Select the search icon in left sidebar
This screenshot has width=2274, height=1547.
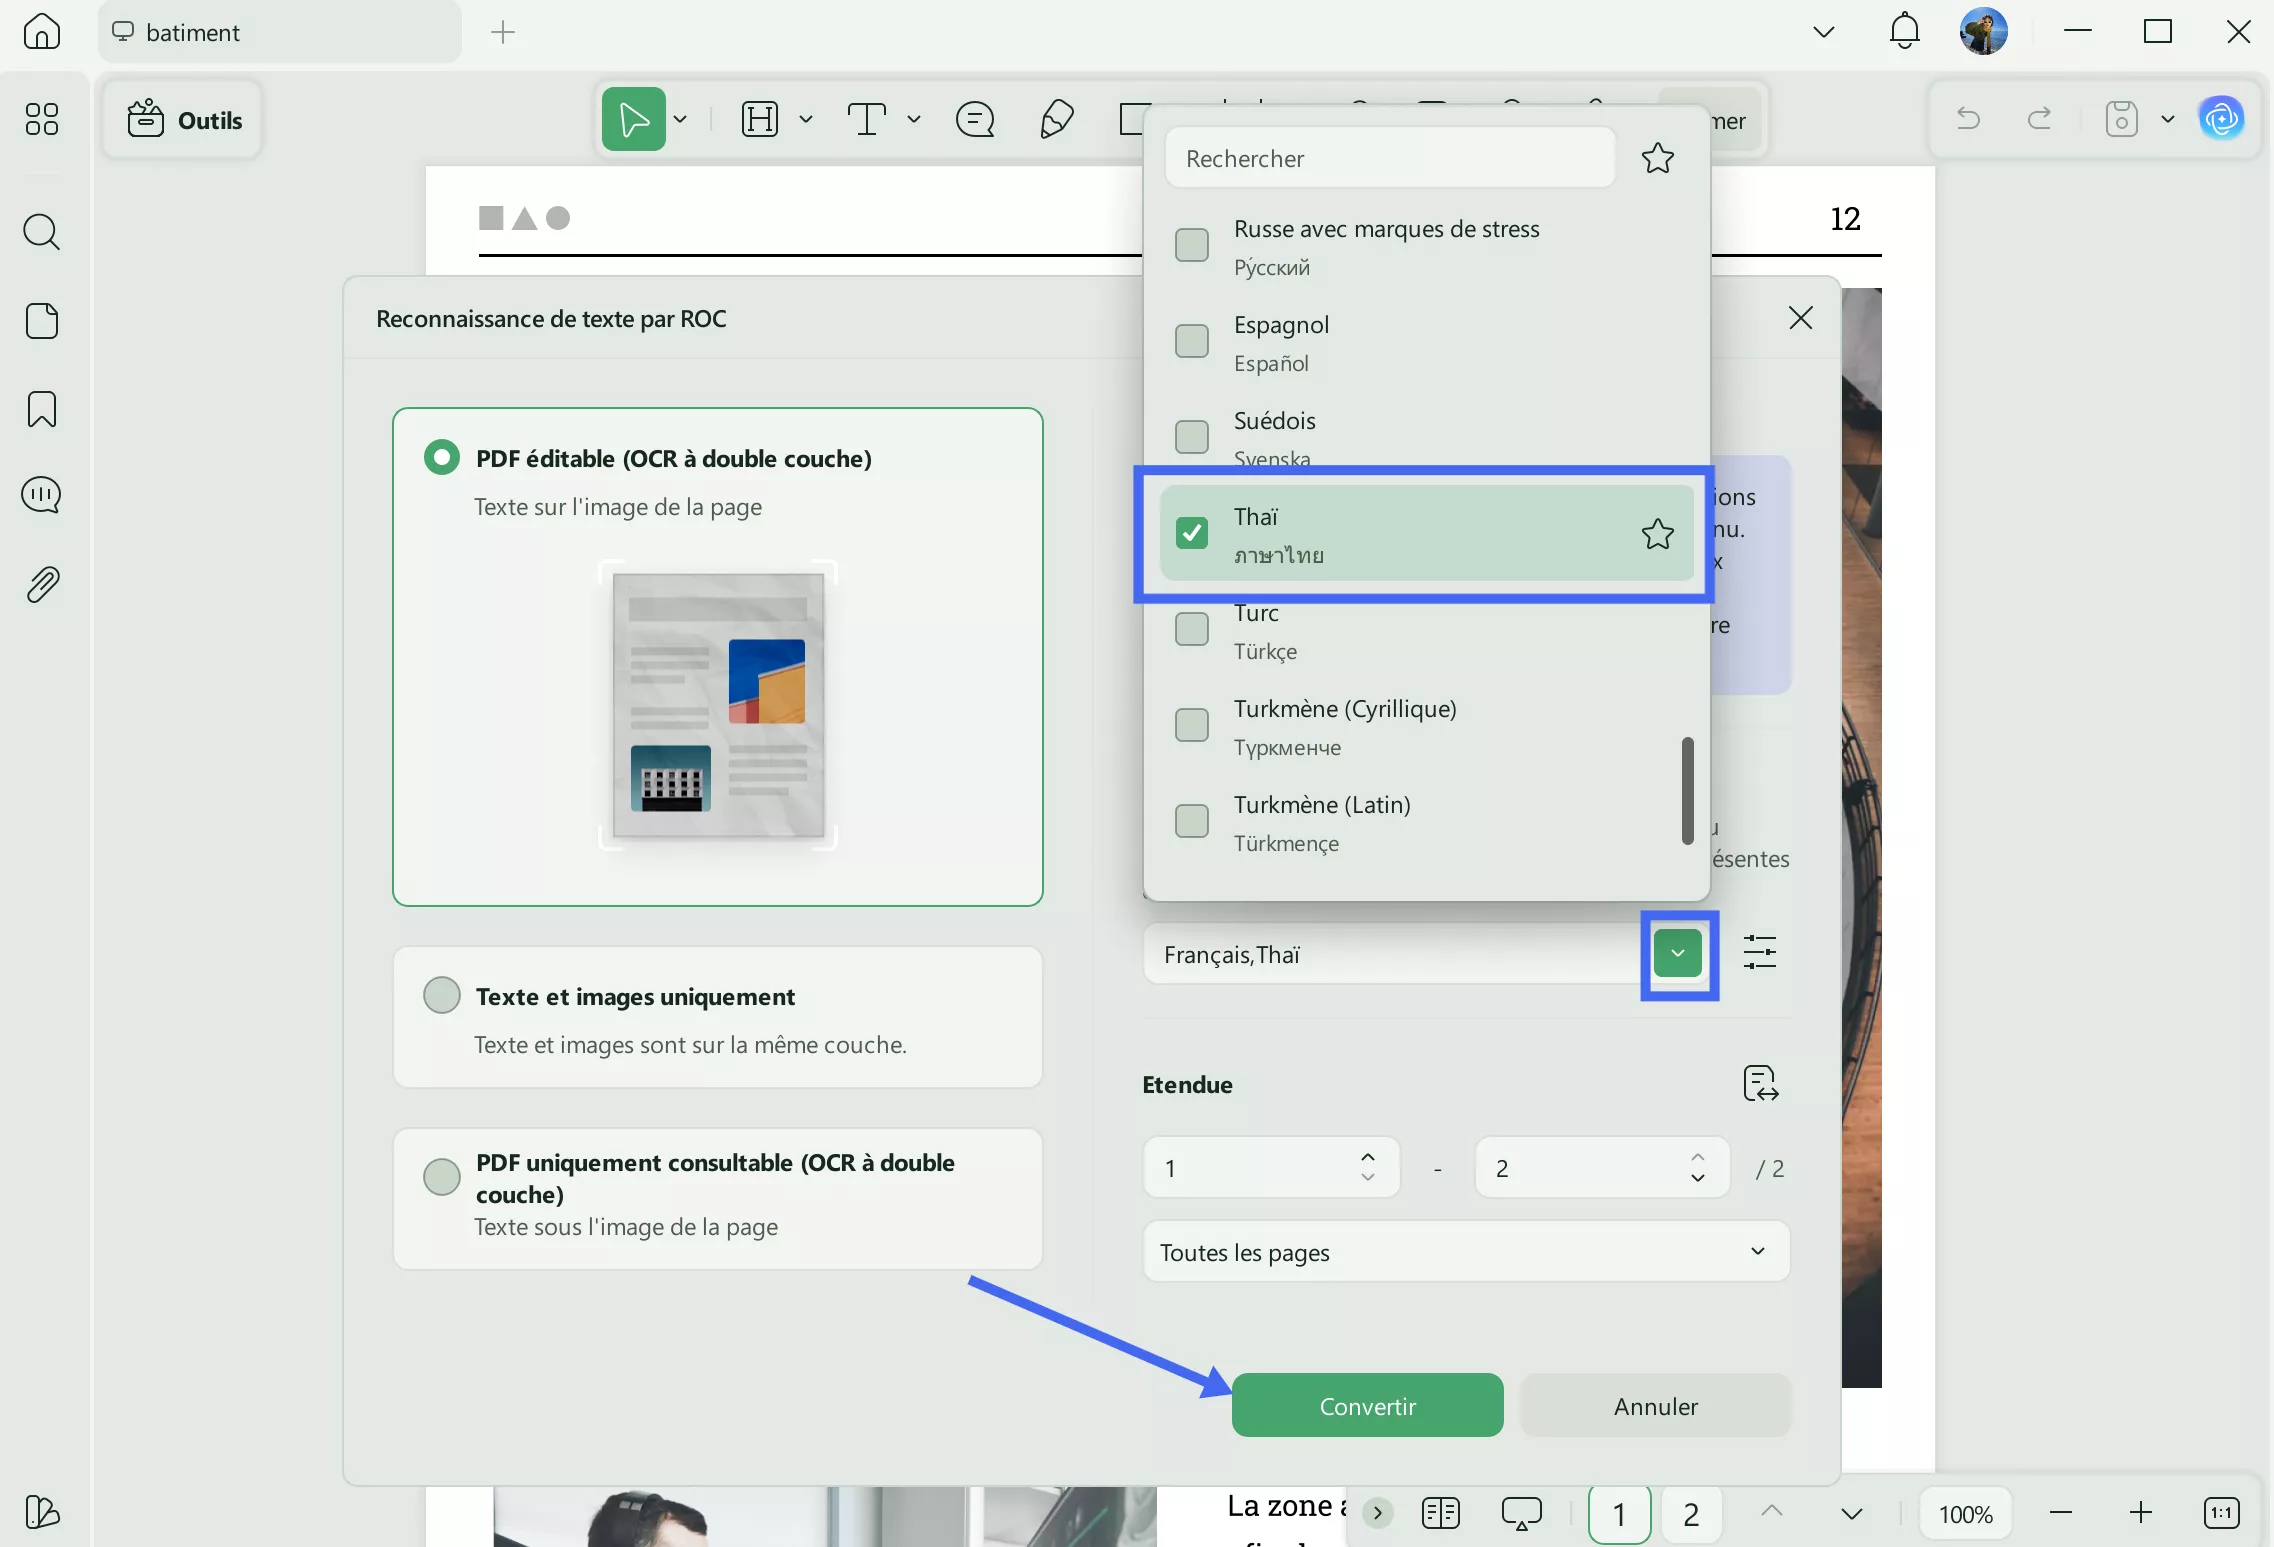42,232
